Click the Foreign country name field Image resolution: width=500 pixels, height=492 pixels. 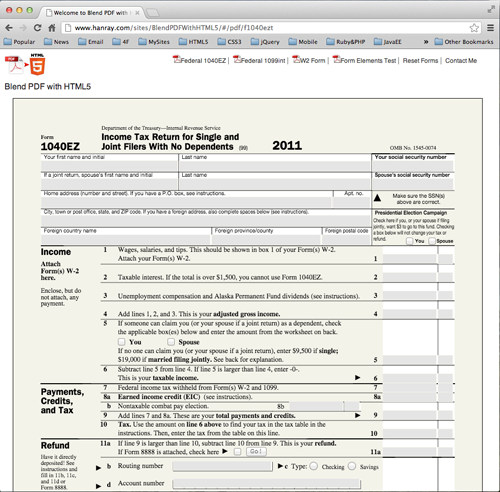pyautogui.click(x=126, y=239)
